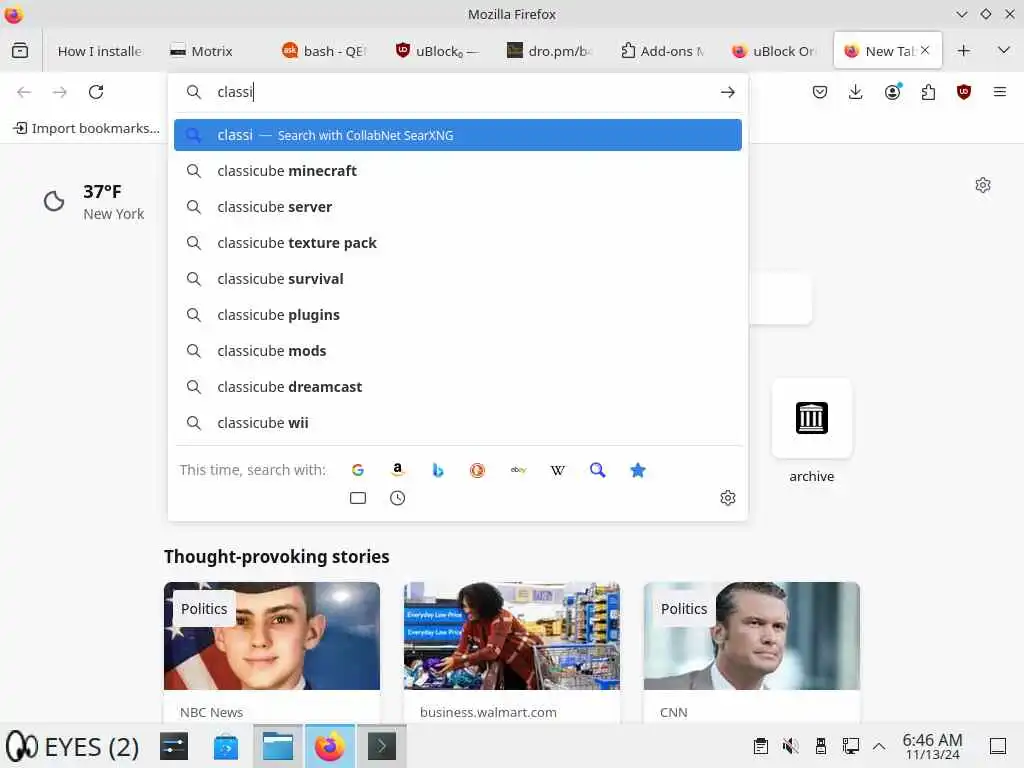
Task: Open the Extensions puzzle icon
Action: tap(928, 92)
